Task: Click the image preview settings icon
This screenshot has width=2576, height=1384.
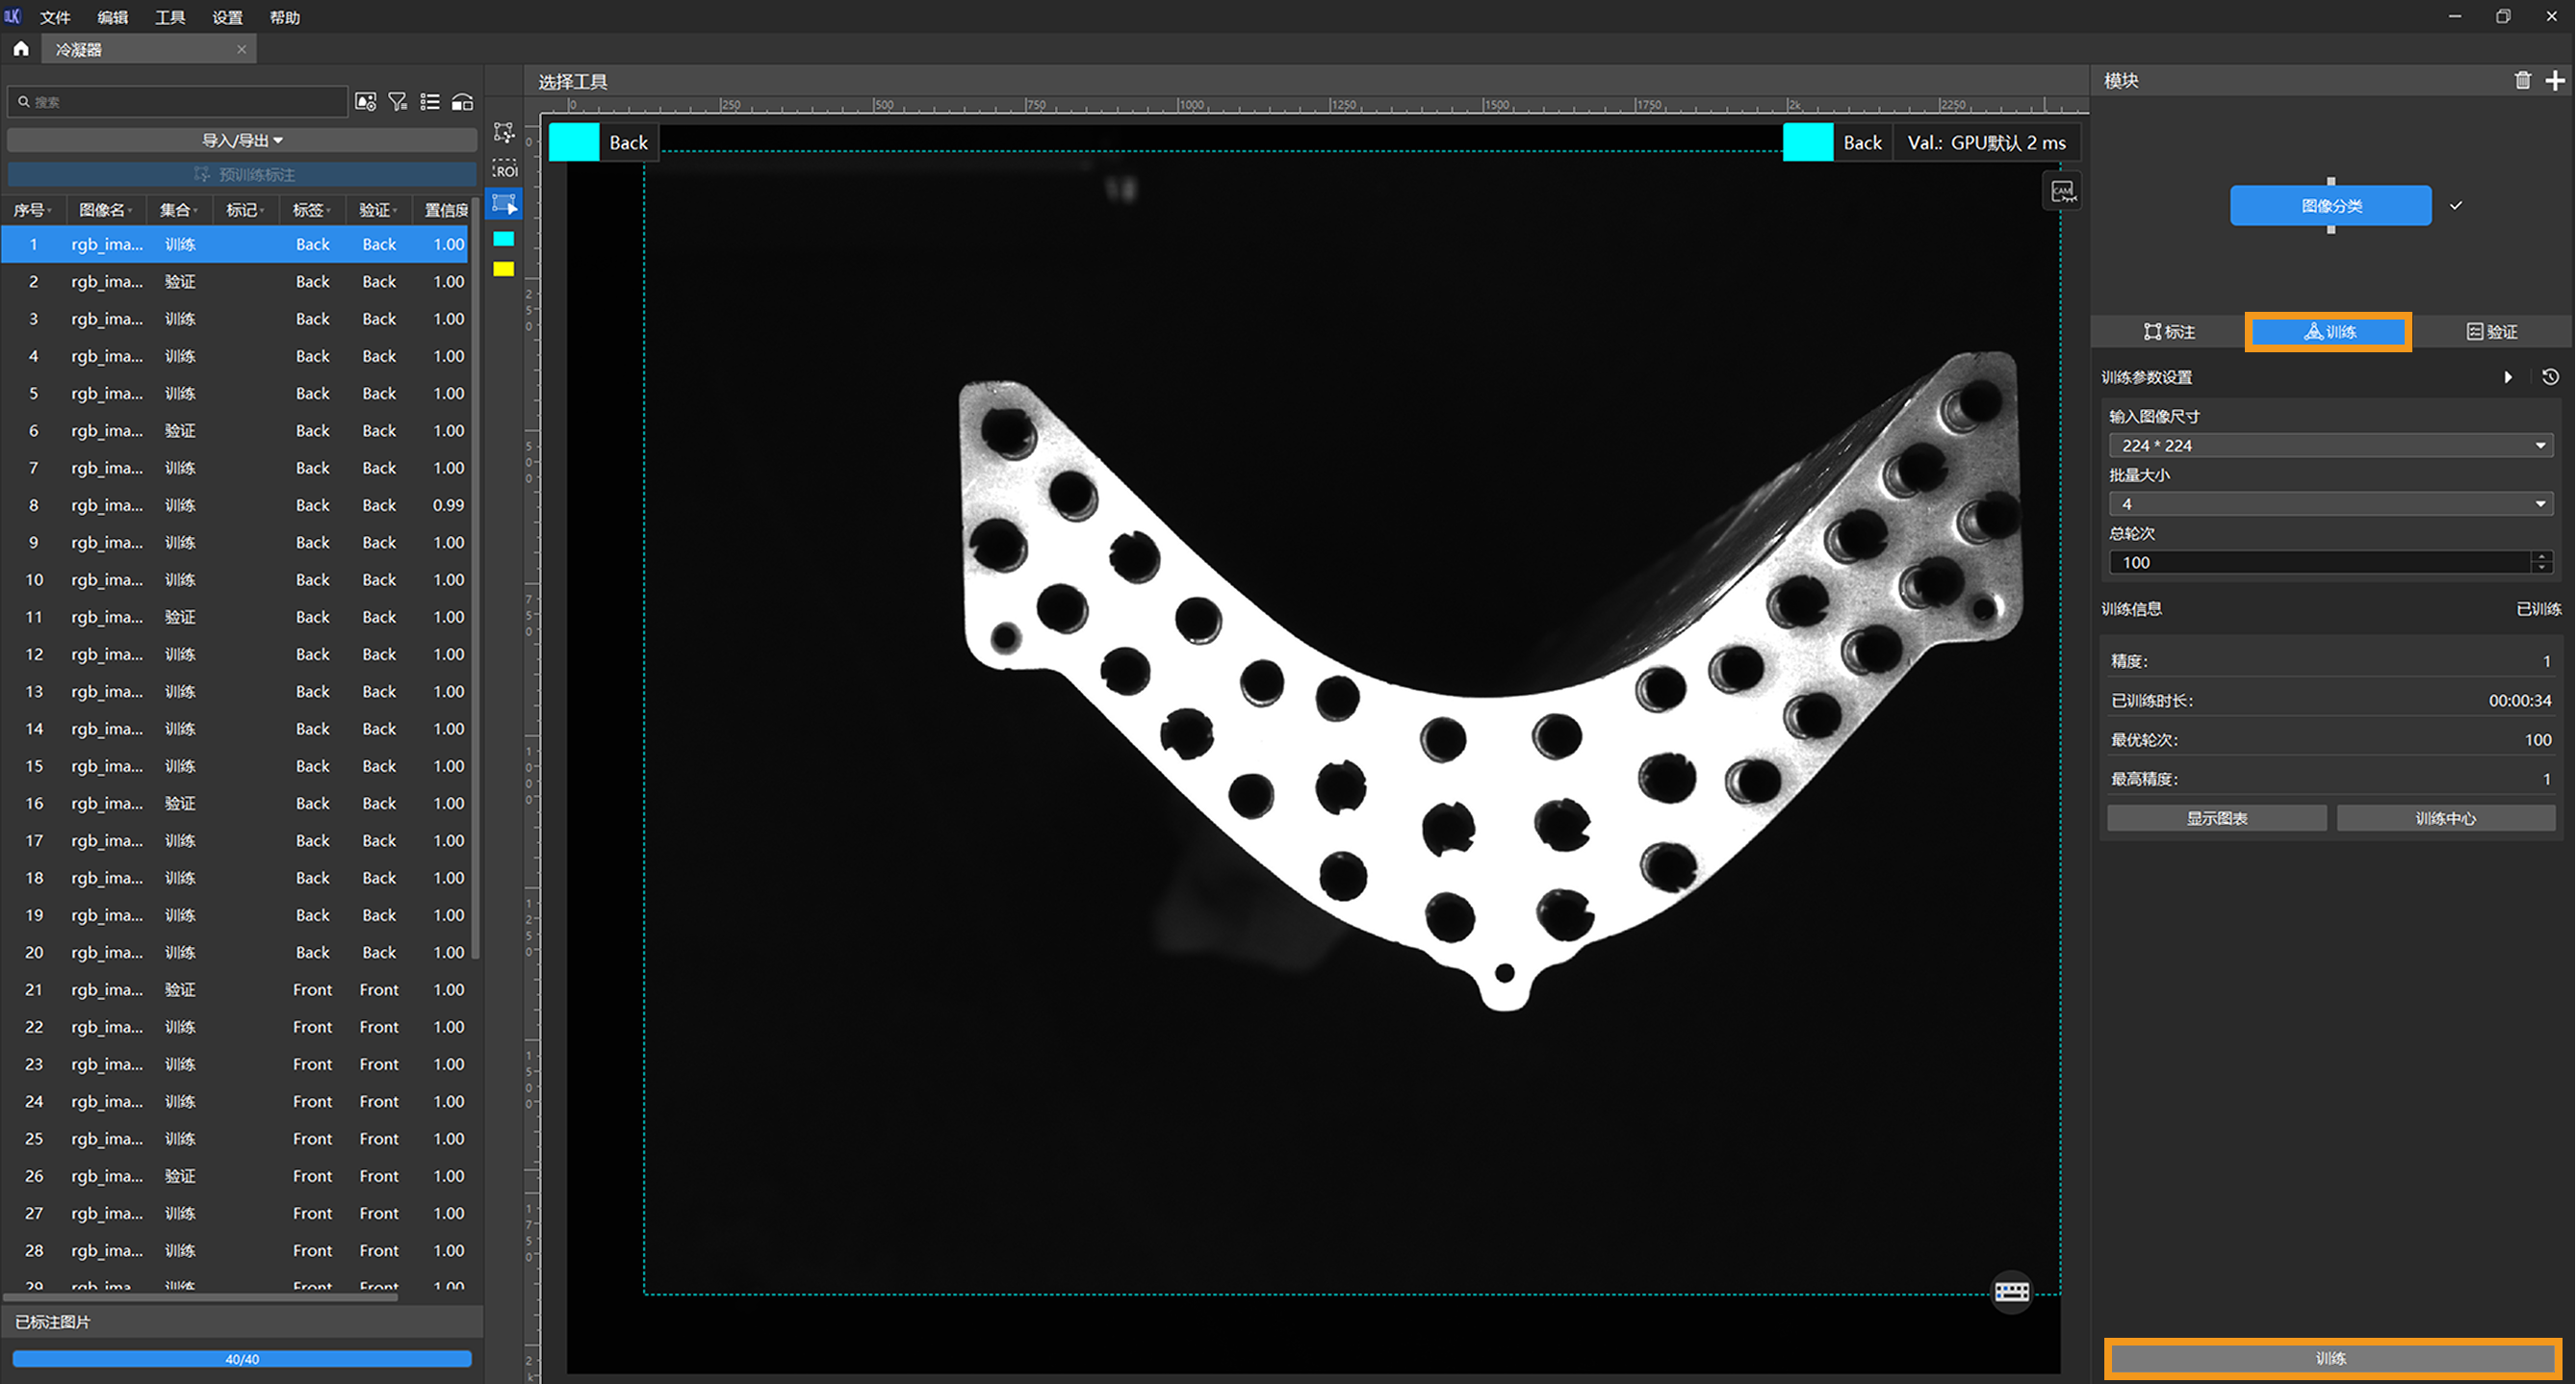Action: (365, 102)
